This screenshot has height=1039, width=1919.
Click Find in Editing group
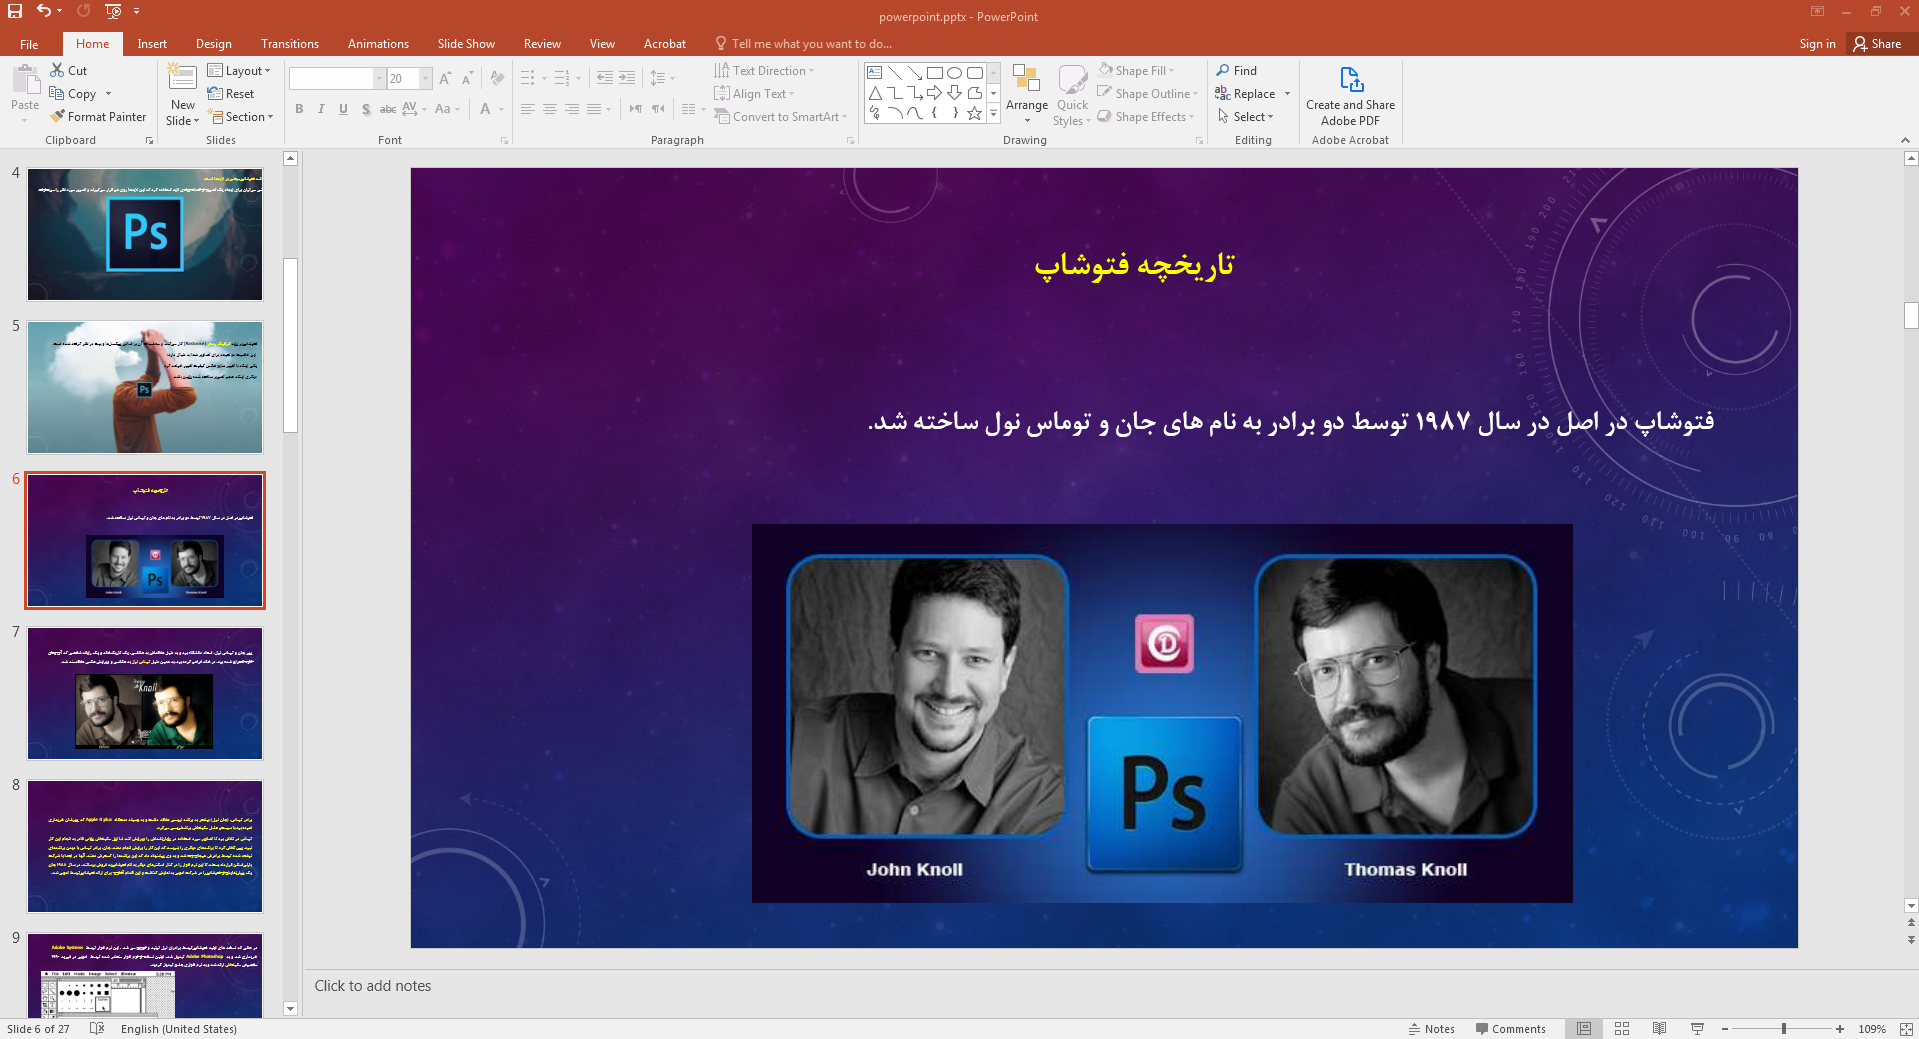tap(1237, 70)
